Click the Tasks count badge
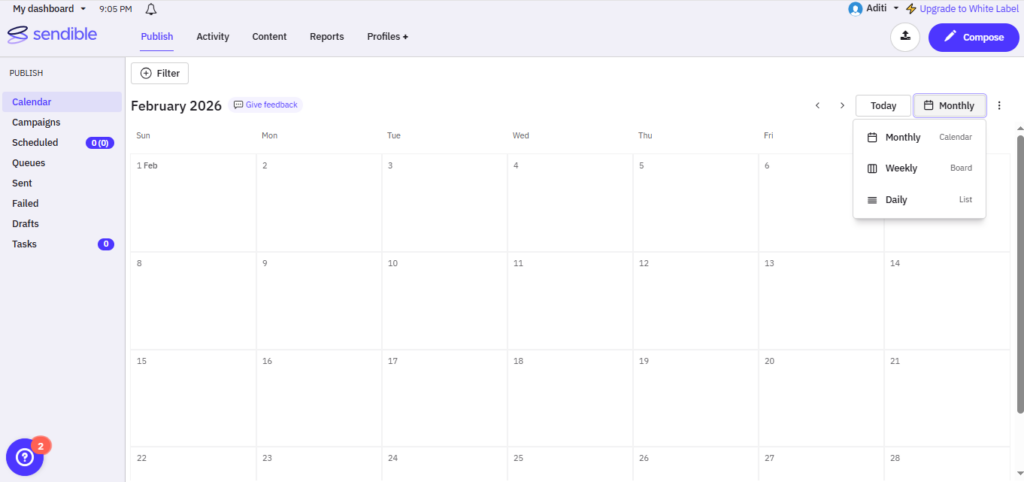The width and height of the screenshot is (1024, 482). (106, 244)
